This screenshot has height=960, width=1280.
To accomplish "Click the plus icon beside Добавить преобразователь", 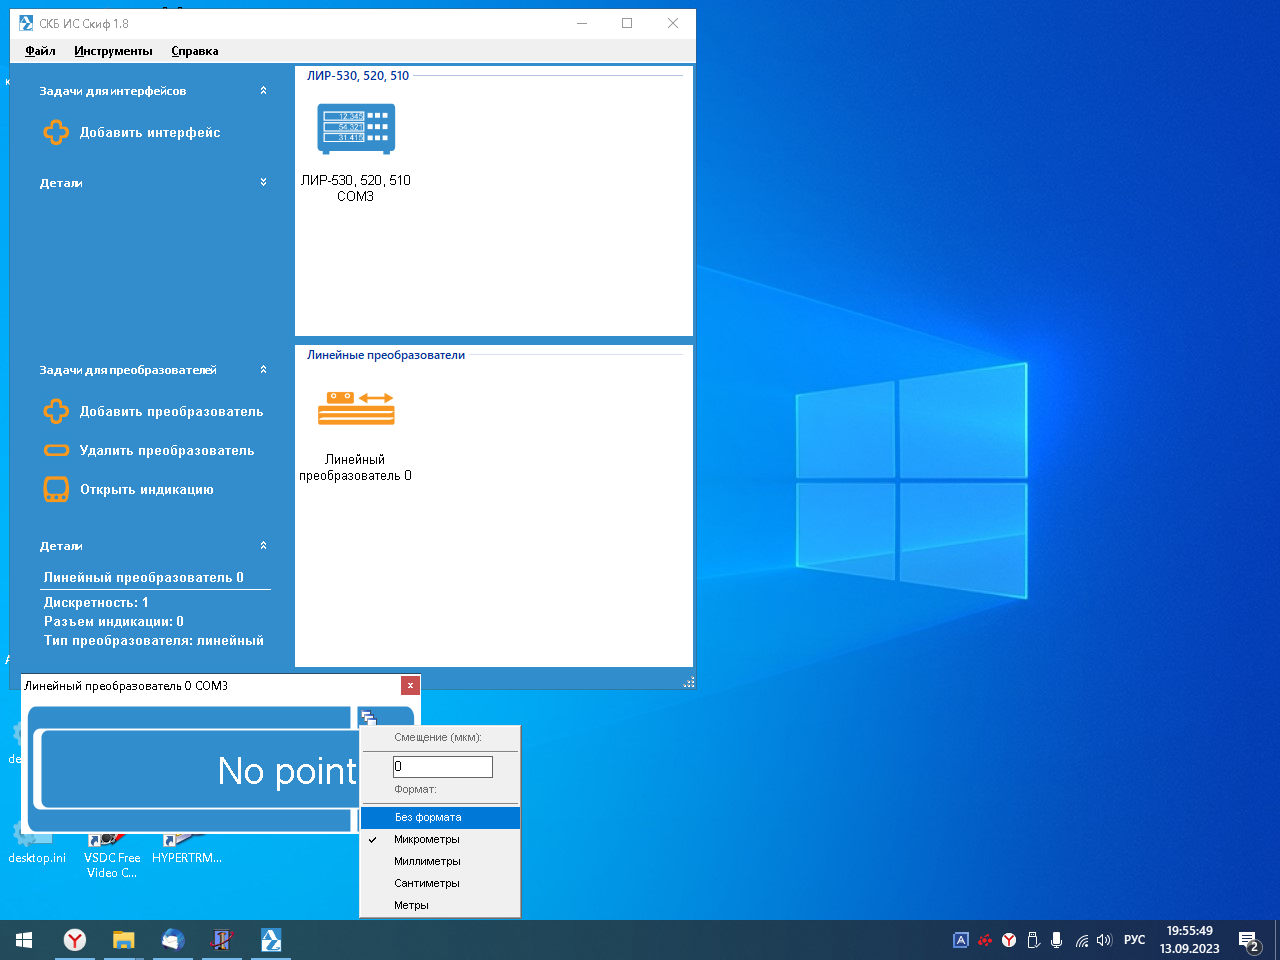I will 56,411.
